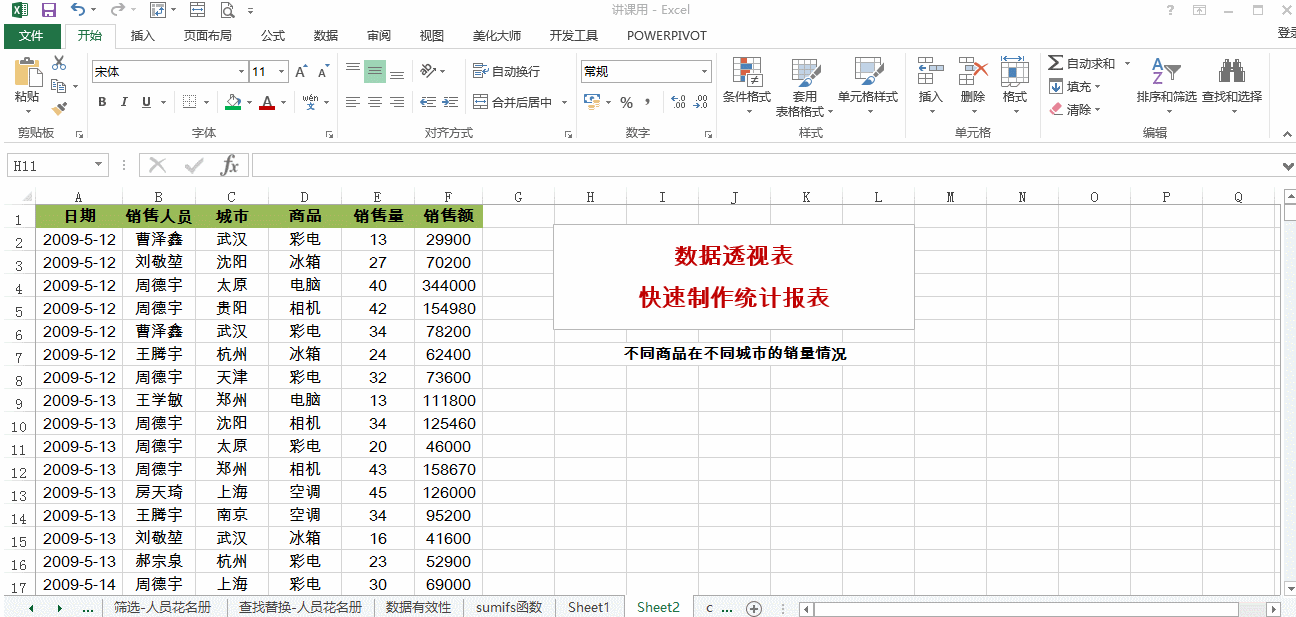Select all cells with corner triangle
This screenshot has width=1296, height=617.
26,197
